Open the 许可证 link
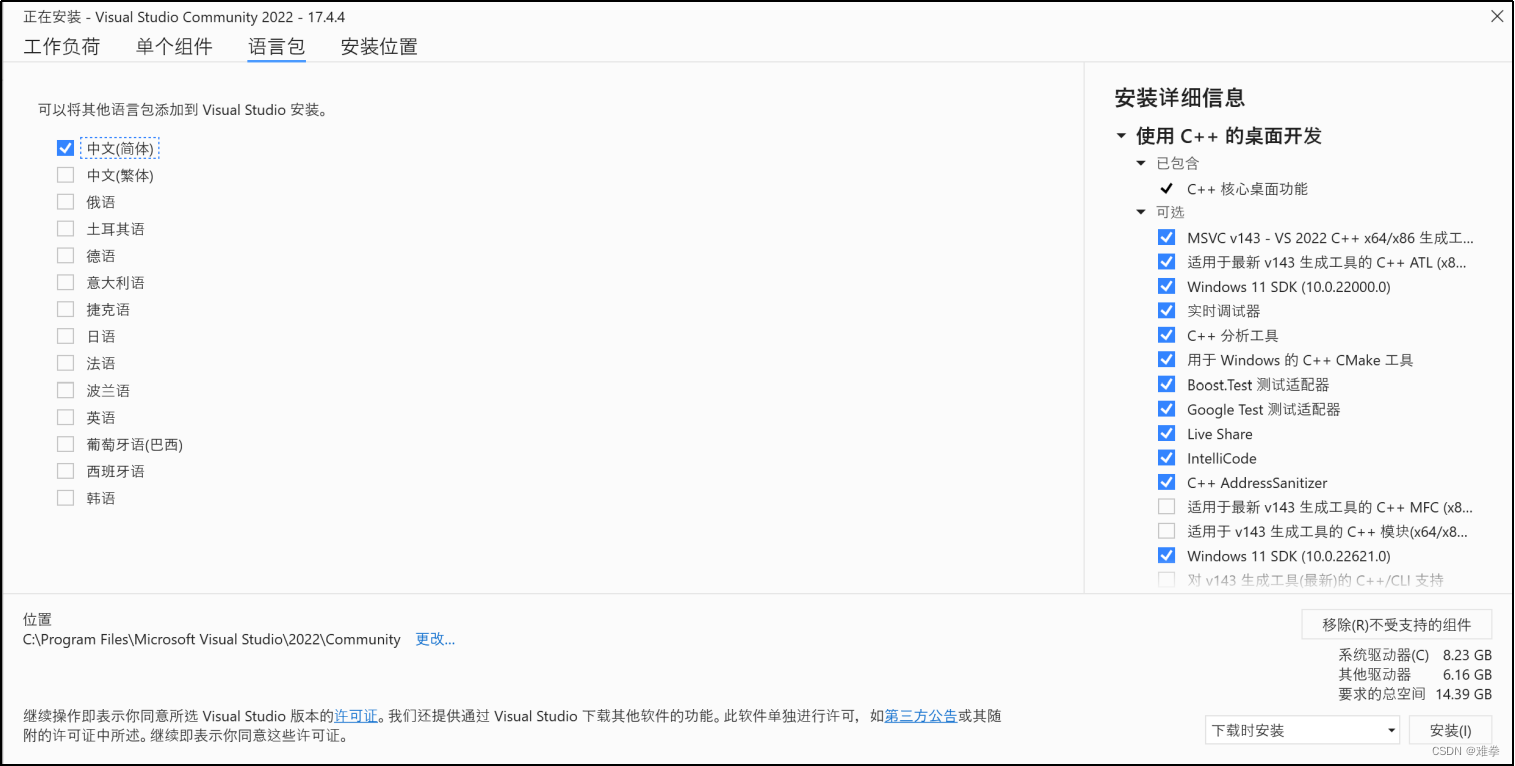The height and width of the screenshot is (766, 1515). 356,716
